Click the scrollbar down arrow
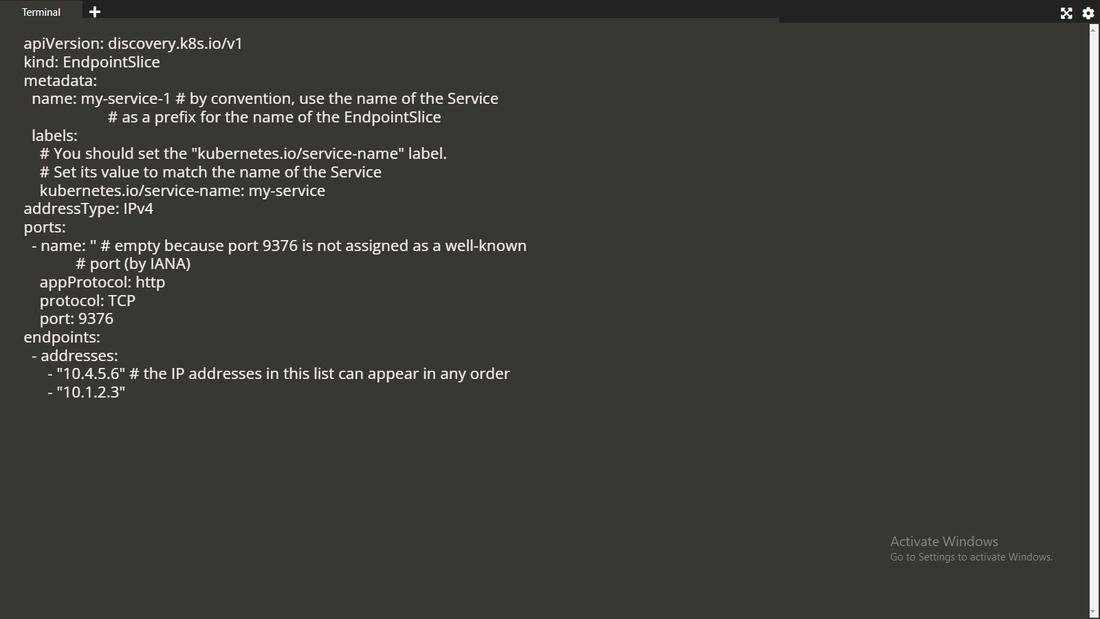 [x=1094, y=611]
